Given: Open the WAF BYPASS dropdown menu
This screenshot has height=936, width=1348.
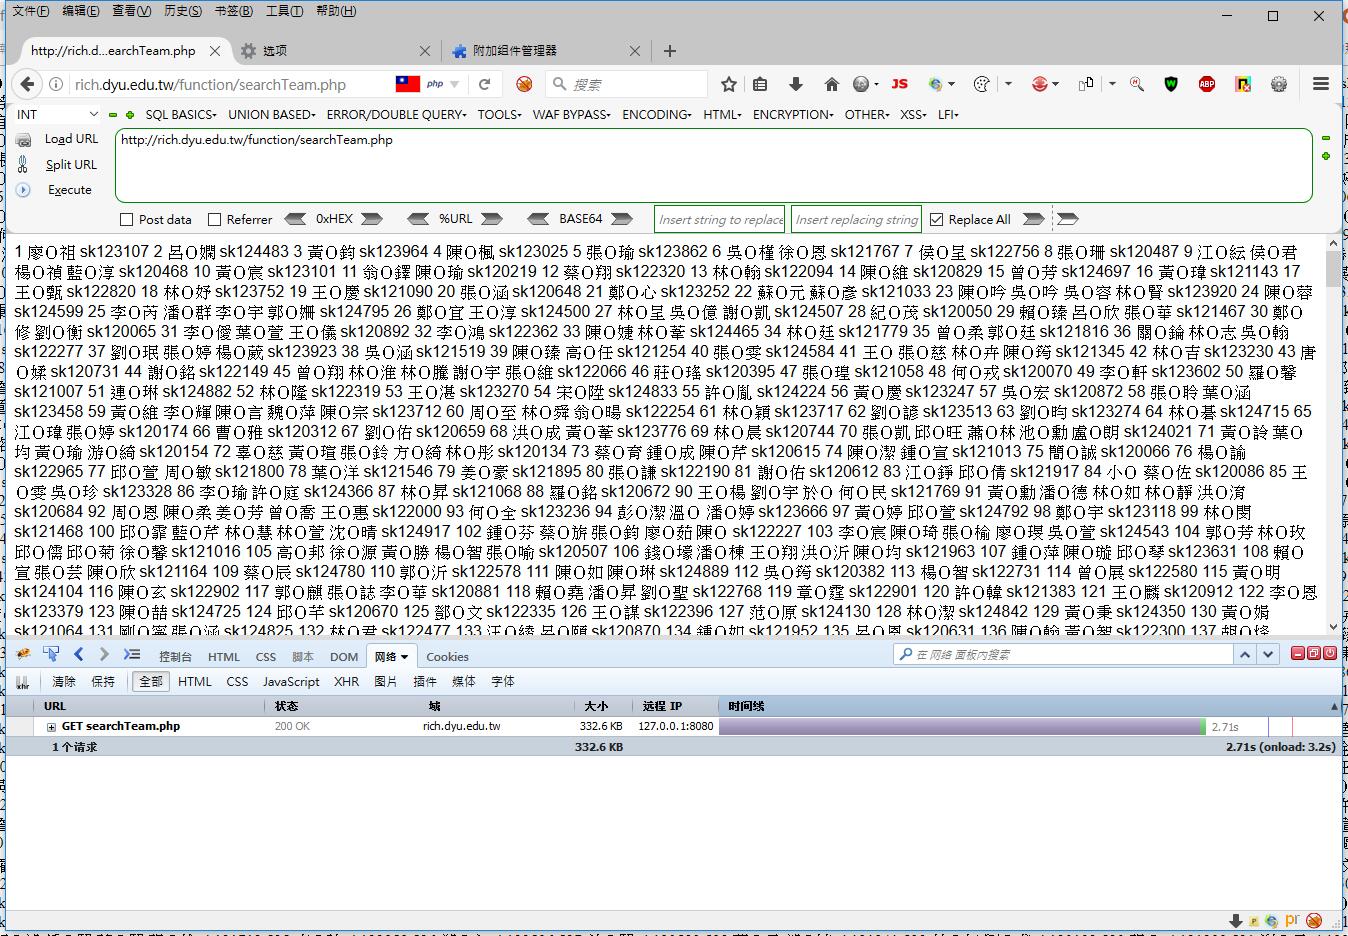Looking at the screenshot, I should [572, 114].
